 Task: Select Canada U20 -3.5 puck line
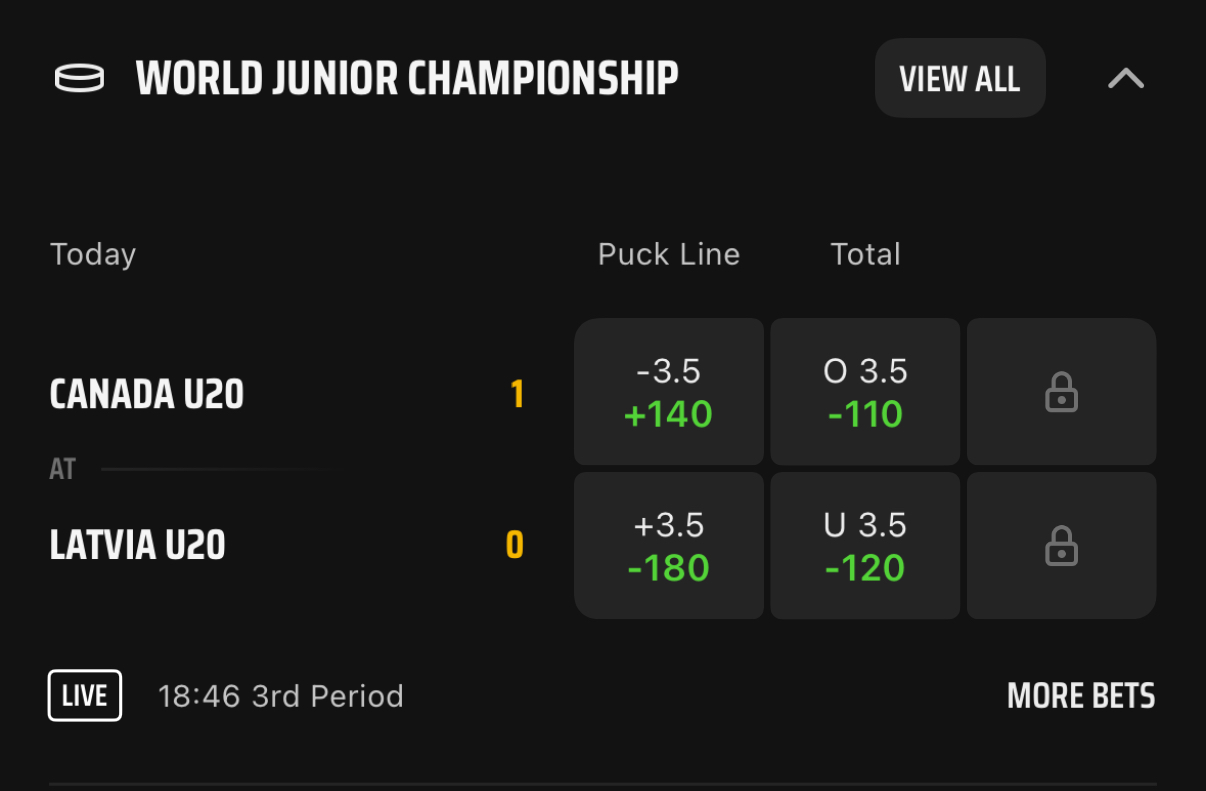(x=669, y=392)
